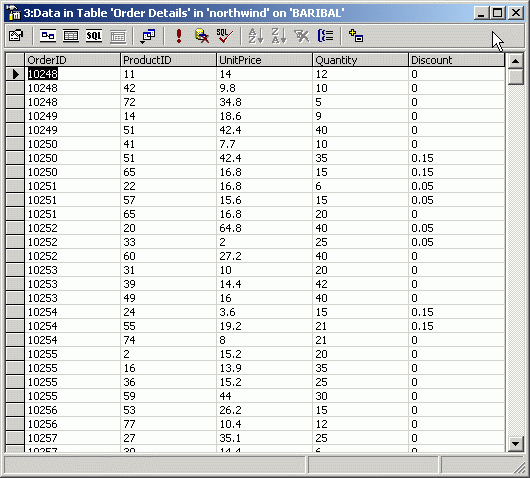Viewport: 530px width, 478px height.
Task: Click ProductID cell 27
Action: (x=168, y=438)
